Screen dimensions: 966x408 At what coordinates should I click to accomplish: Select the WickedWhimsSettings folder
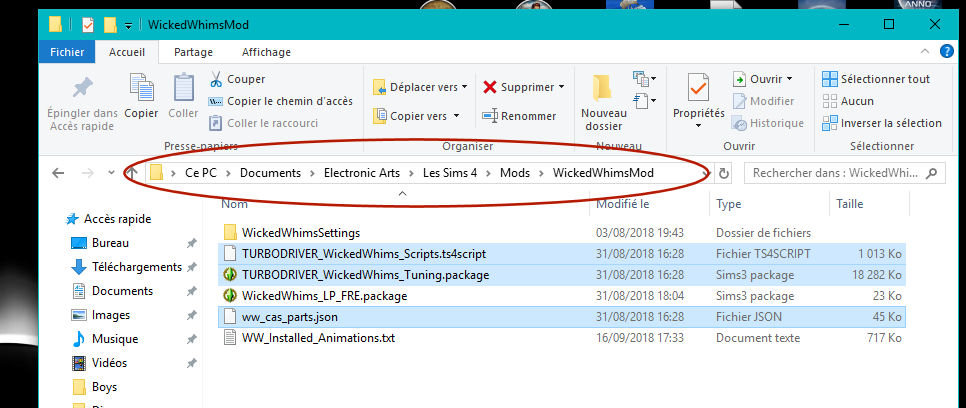tap(562, 233)
